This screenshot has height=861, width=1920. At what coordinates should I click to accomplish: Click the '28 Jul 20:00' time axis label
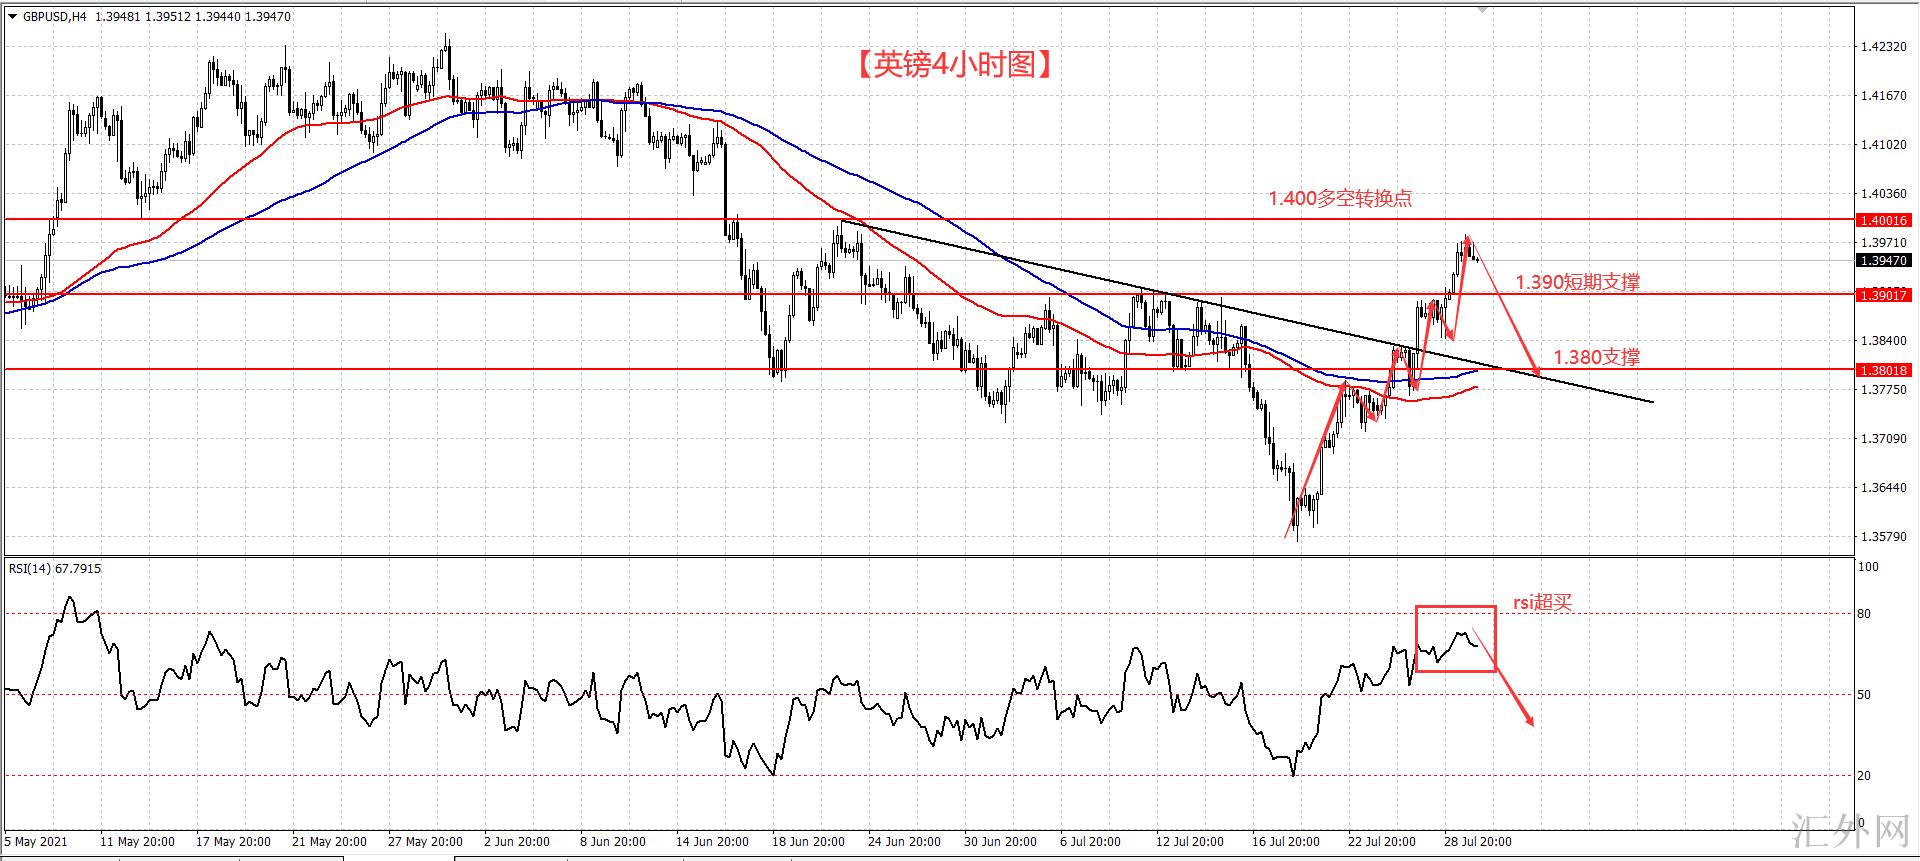click(x=1477, y=842)
